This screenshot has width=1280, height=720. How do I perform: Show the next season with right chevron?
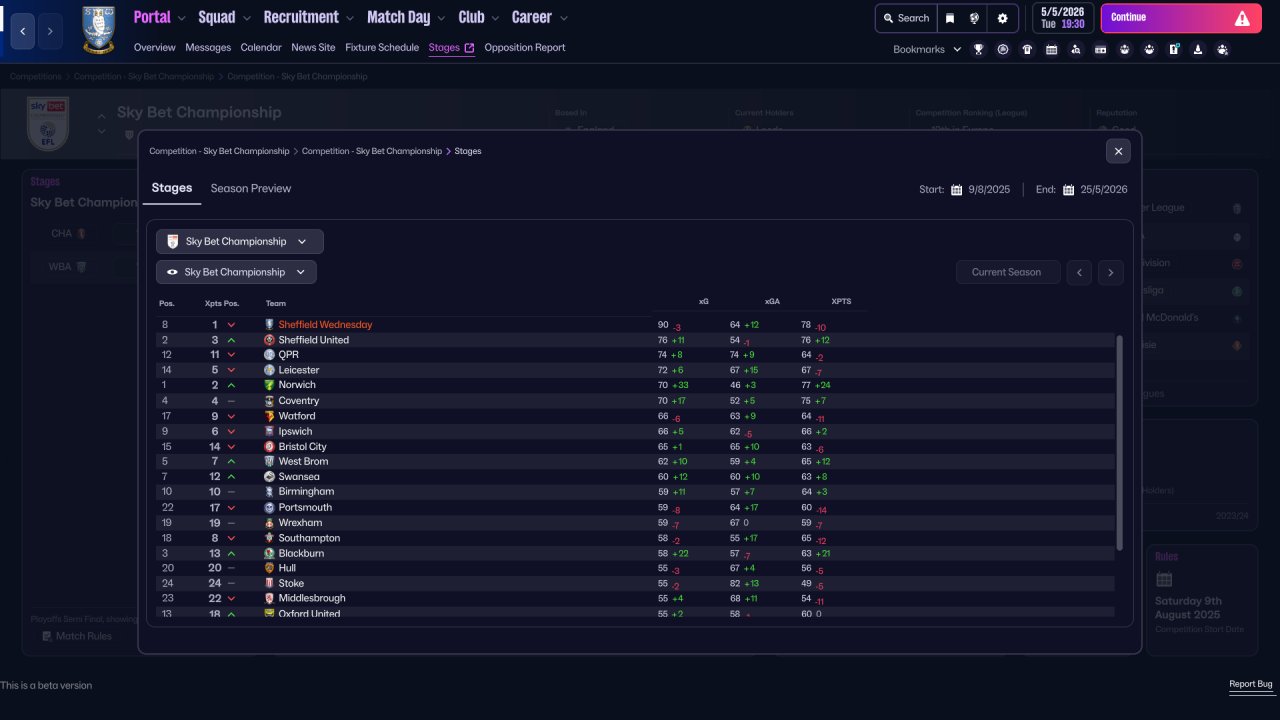tap(1111, 272)
